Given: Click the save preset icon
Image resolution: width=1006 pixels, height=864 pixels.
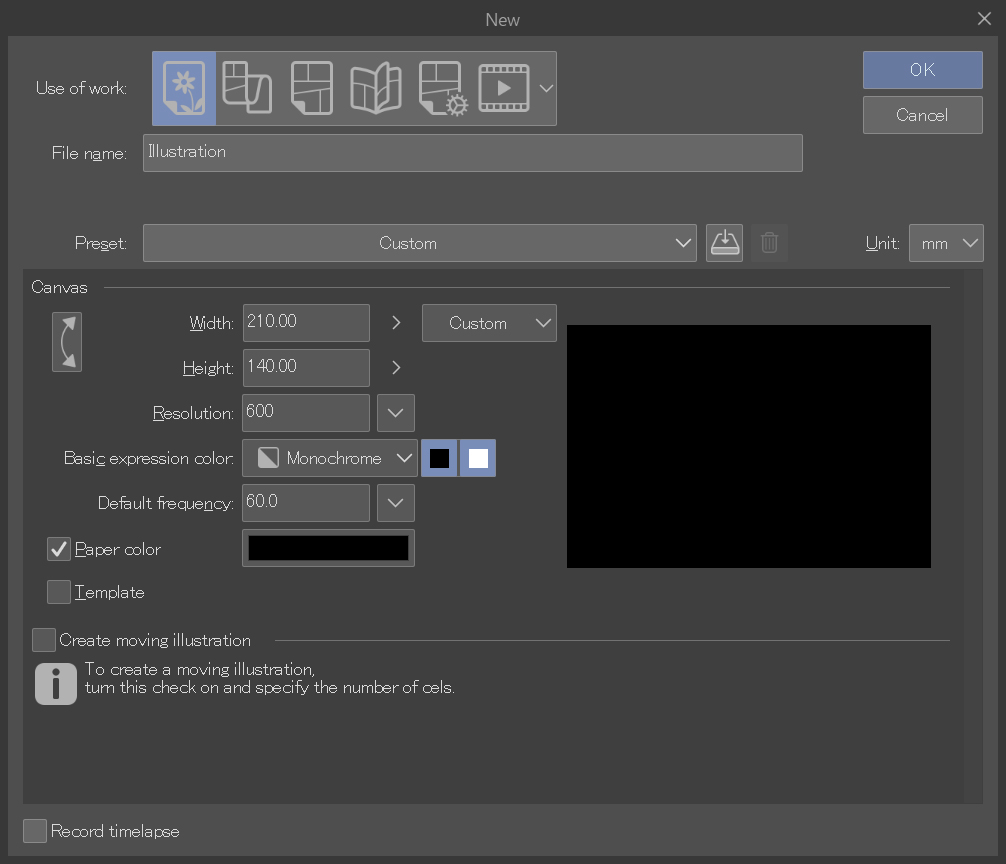Looking at the screenshot, I should (x=724, y=243).
